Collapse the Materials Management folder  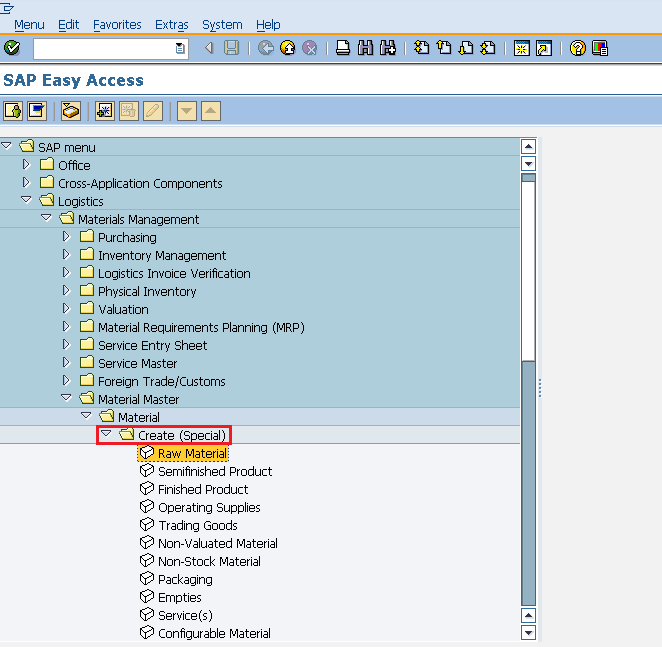coord(46,218)
